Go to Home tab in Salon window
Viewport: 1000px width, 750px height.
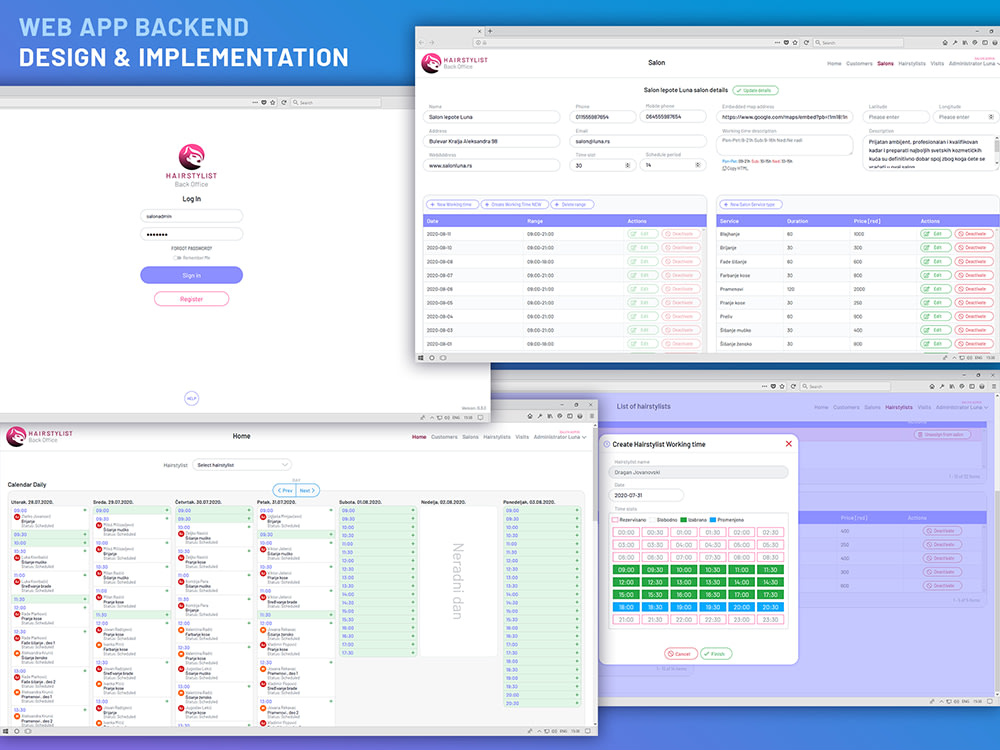click(x=834, y=64)
